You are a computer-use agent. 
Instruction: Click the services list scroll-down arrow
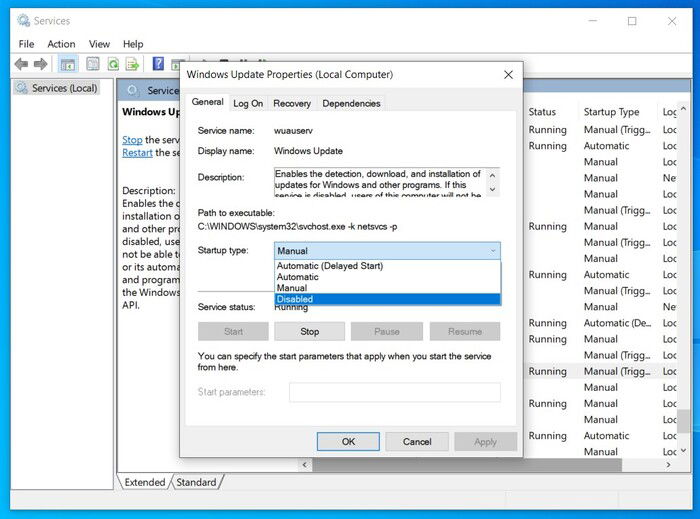pyautogui.click(x=683, y=451)
